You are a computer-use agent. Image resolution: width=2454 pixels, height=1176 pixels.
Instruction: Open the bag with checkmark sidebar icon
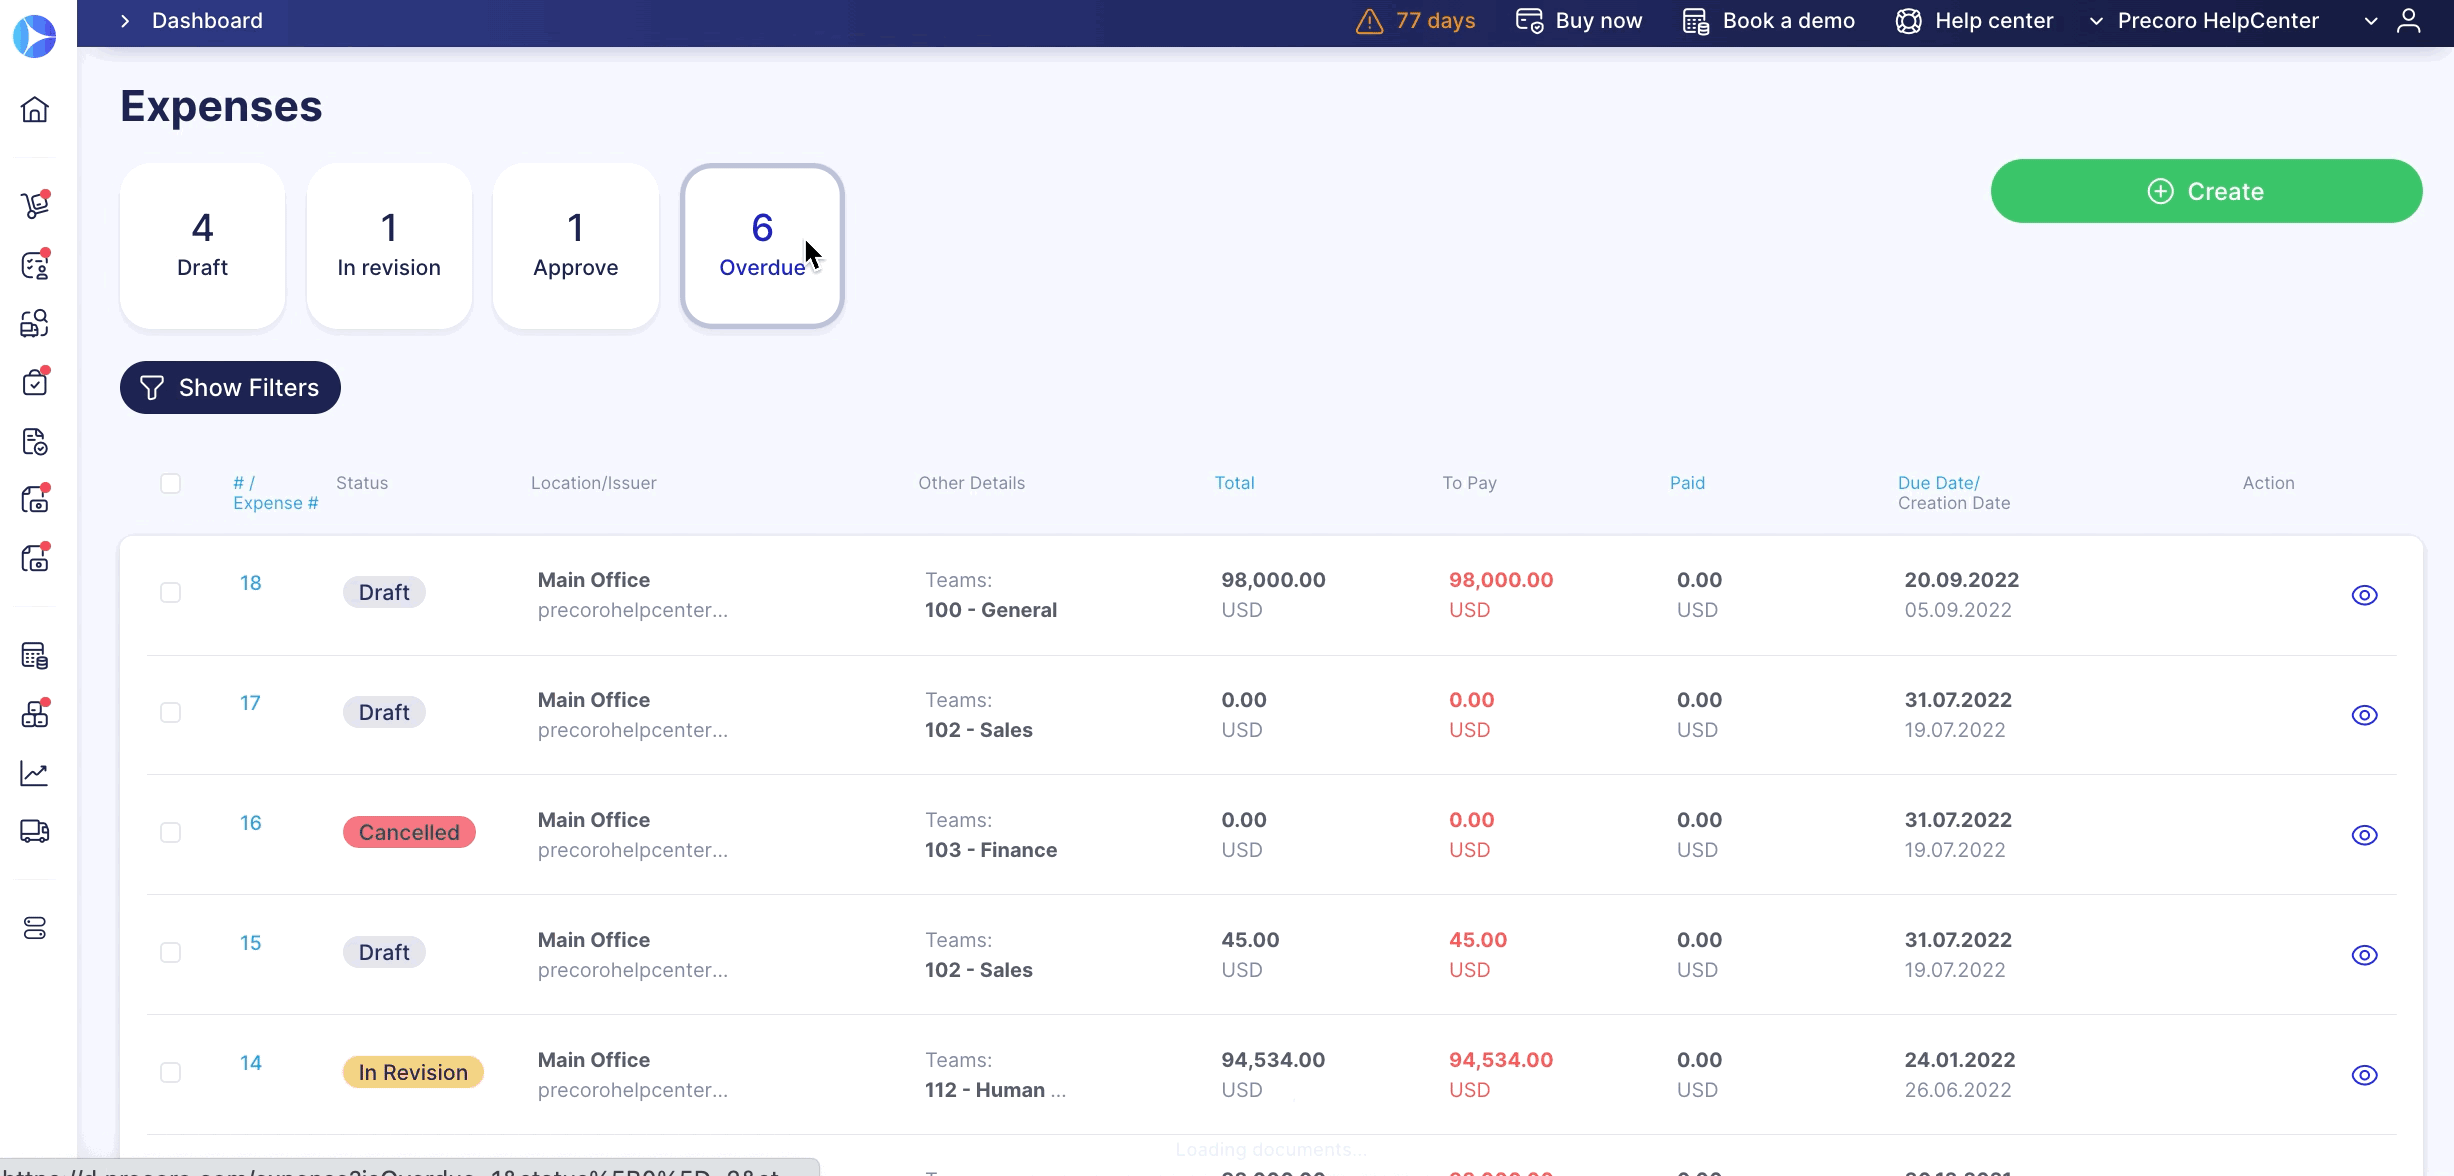click(35, 382)
